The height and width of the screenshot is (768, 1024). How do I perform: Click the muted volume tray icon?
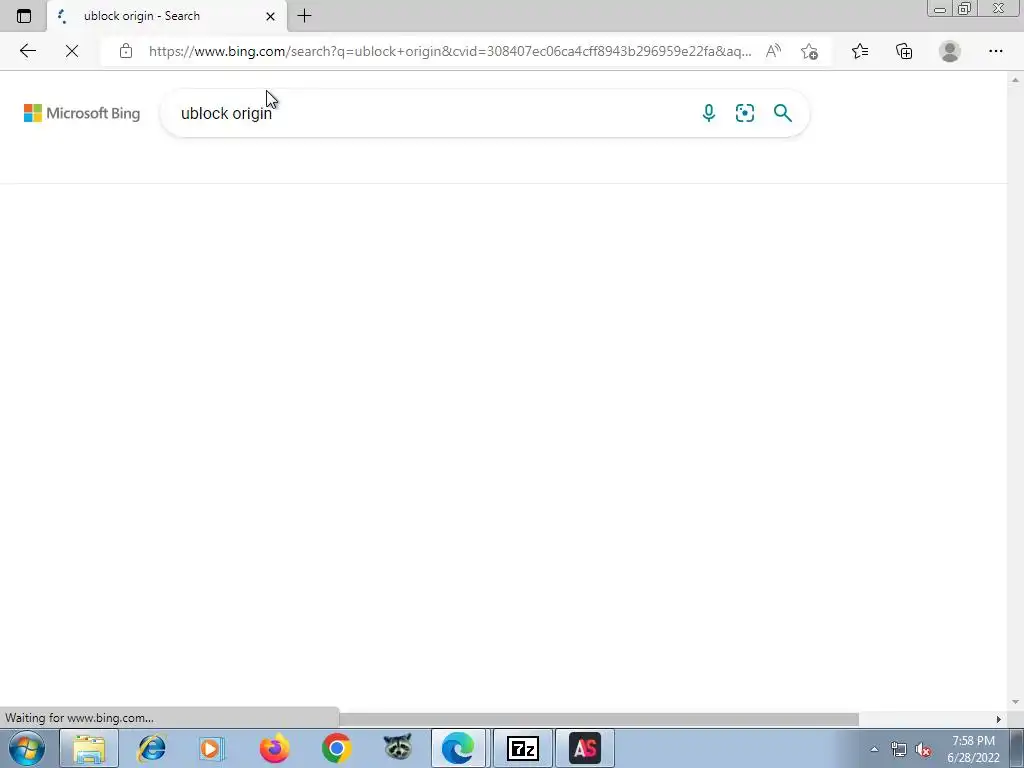tap(923, 749)
